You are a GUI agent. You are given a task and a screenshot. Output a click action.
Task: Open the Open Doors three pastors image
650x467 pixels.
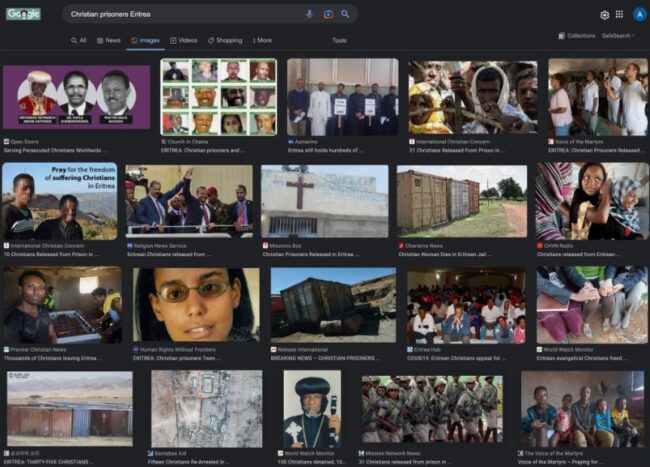(x=76, y=96)
